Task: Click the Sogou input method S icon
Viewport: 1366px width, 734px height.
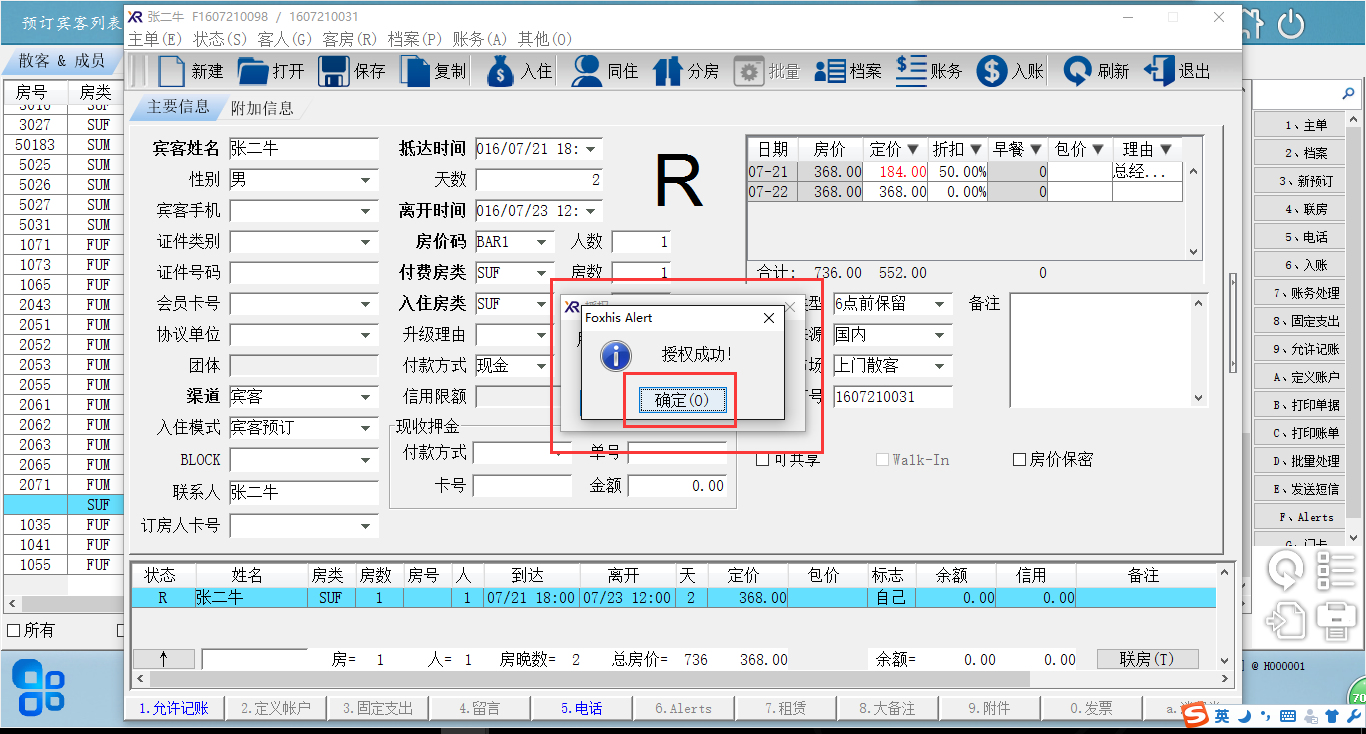Action: [1195, 716]
